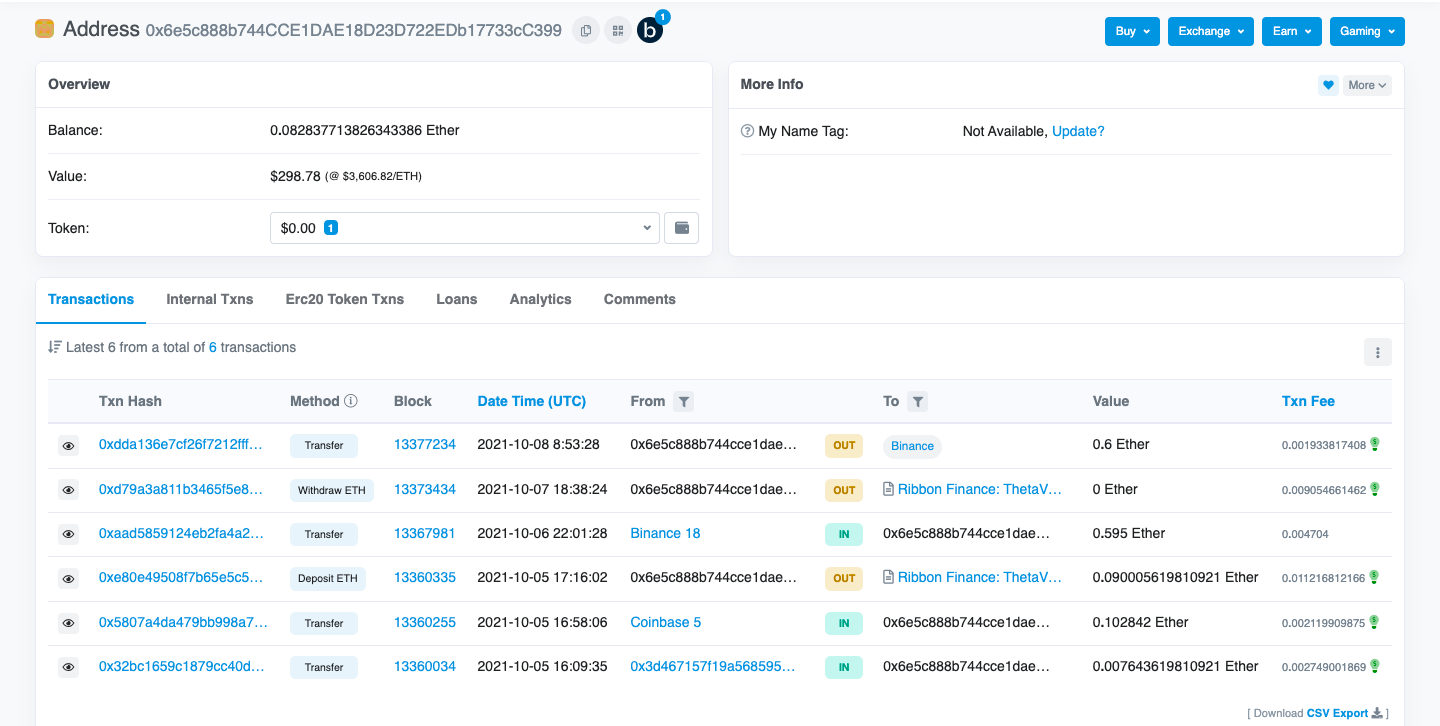1440x726 pixels.
Task: Open the three-dot options menu above table
Action: (x=1377, y=352)
